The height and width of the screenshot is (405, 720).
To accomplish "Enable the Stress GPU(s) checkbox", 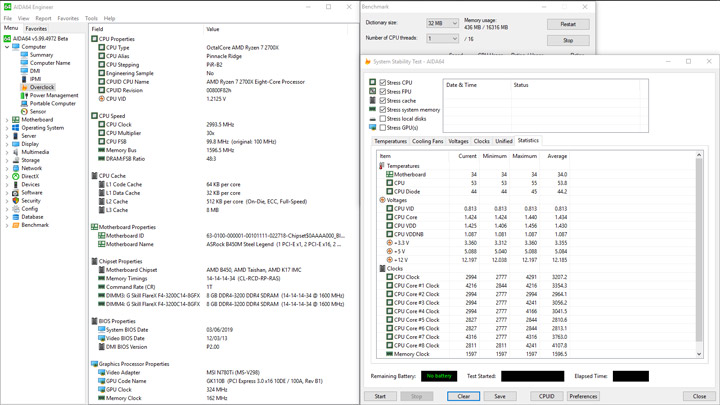I will (382, 128).
